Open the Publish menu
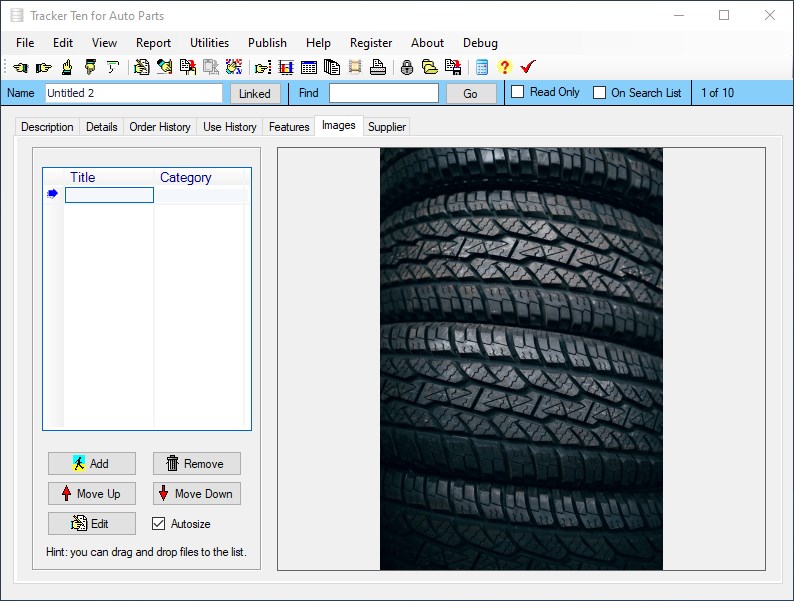The image size is (794, 601). pyautogui.click(x=267, y=43)
